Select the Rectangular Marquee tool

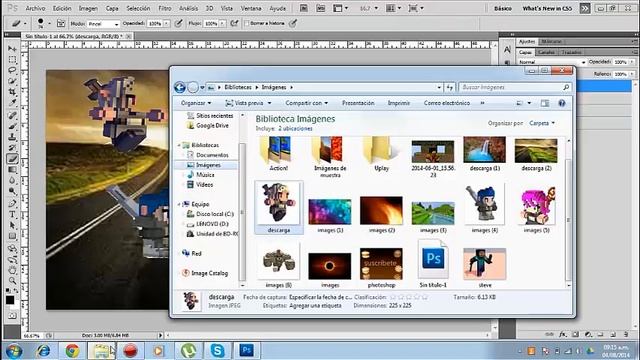coord(12,60)
